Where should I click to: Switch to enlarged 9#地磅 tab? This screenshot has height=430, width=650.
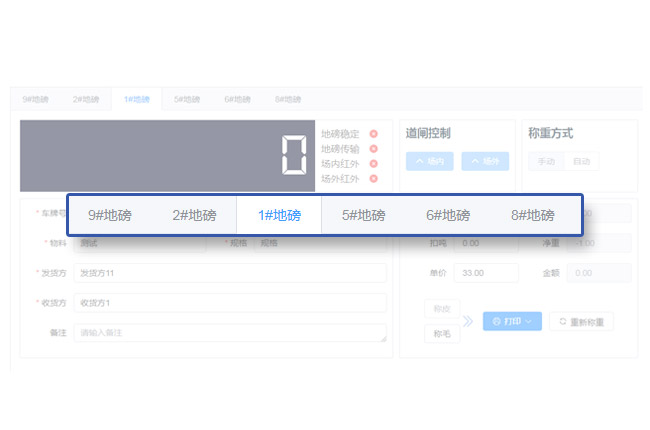110,215
